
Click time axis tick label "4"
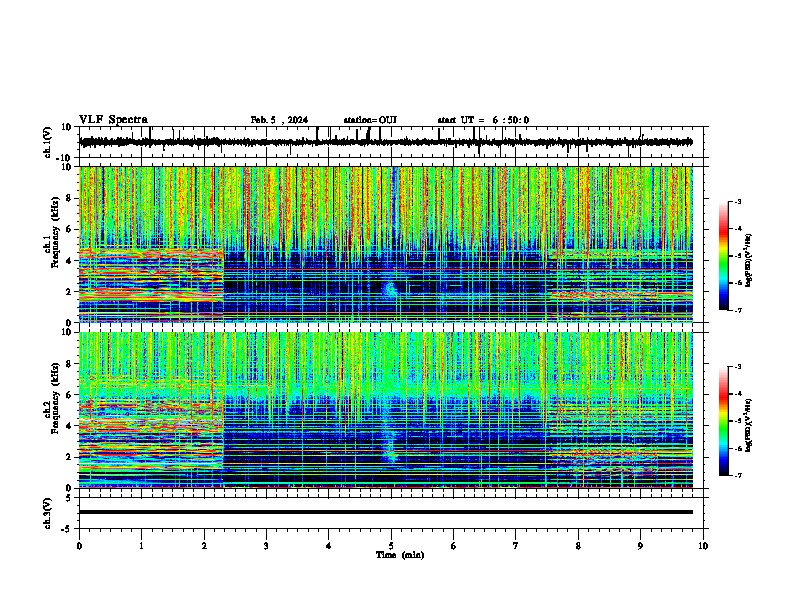329,546
